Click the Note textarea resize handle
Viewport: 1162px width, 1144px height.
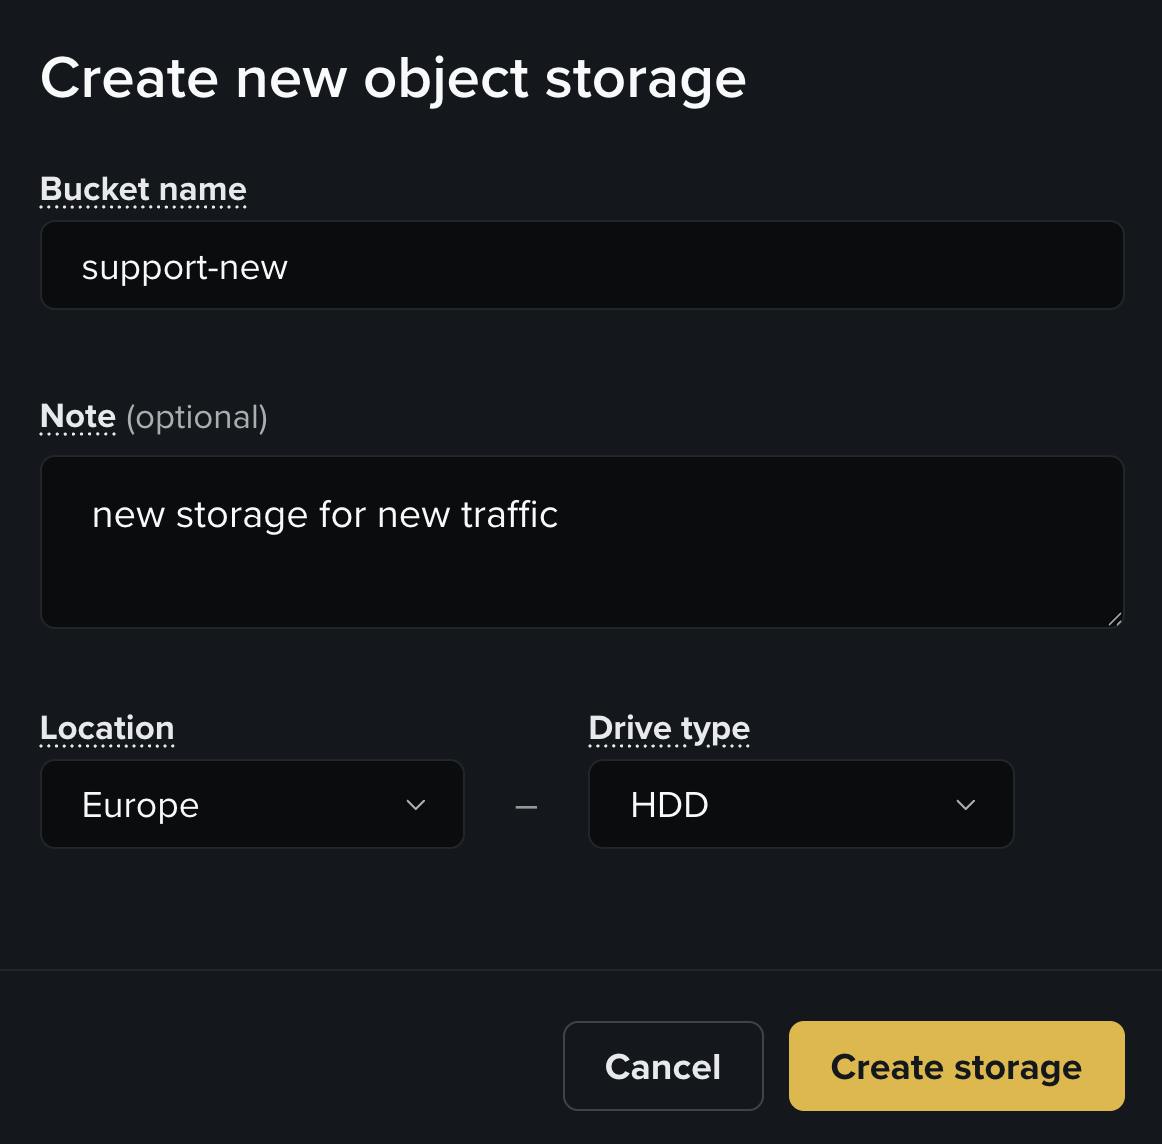[1115, 619]
